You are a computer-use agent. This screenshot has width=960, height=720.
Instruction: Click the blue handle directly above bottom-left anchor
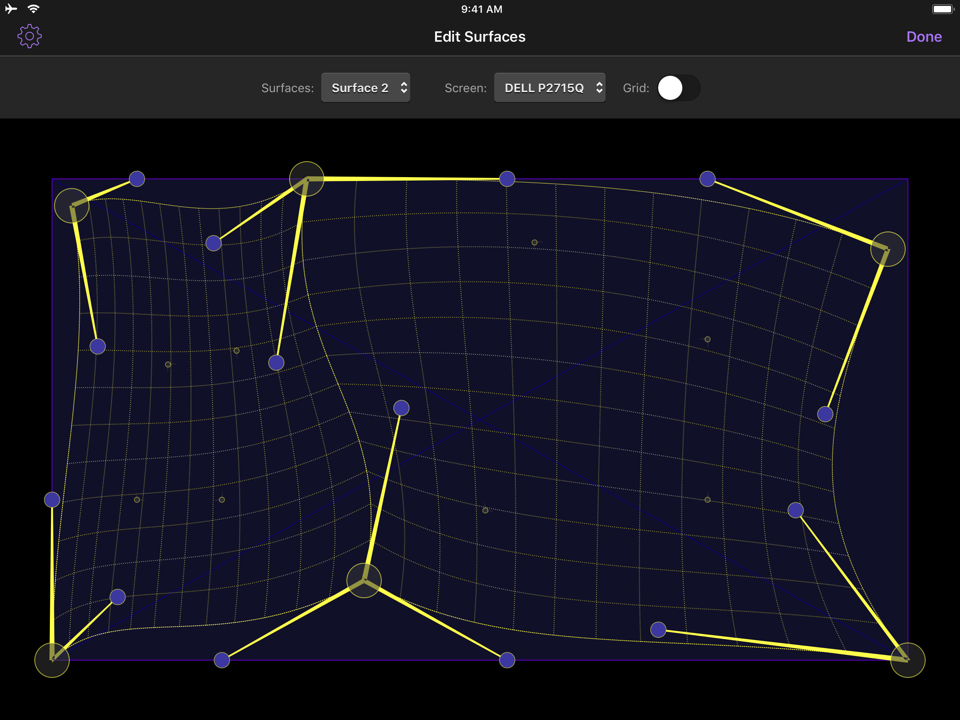(52, 499)
